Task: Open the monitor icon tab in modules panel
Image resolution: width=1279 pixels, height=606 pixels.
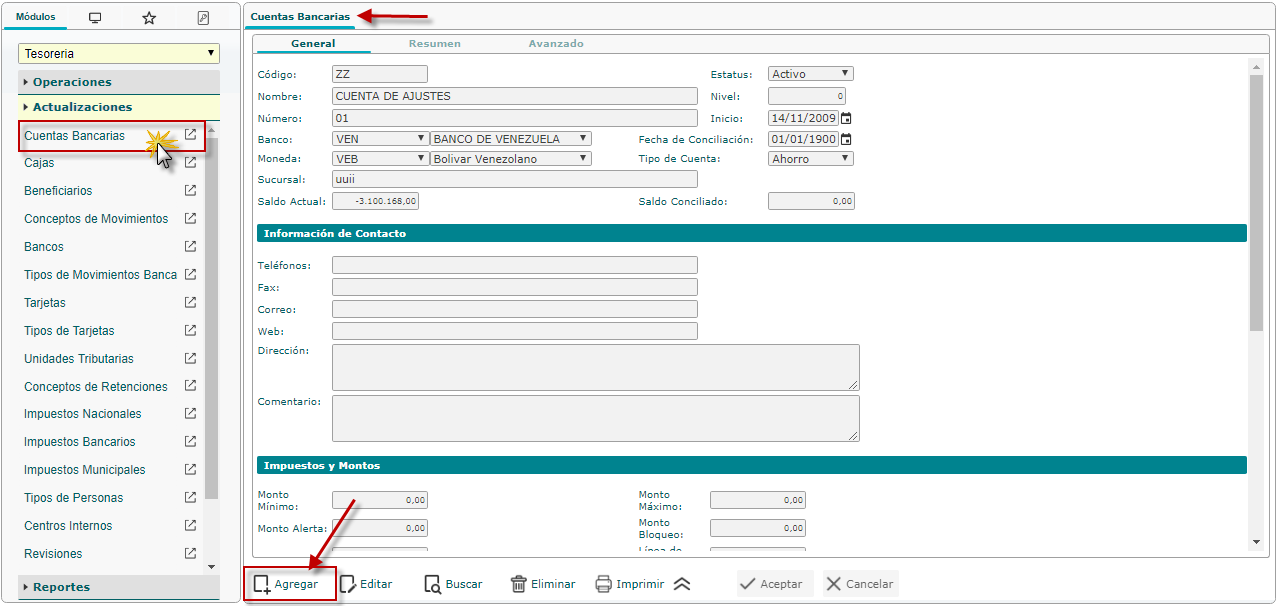Action: (95, 18)
